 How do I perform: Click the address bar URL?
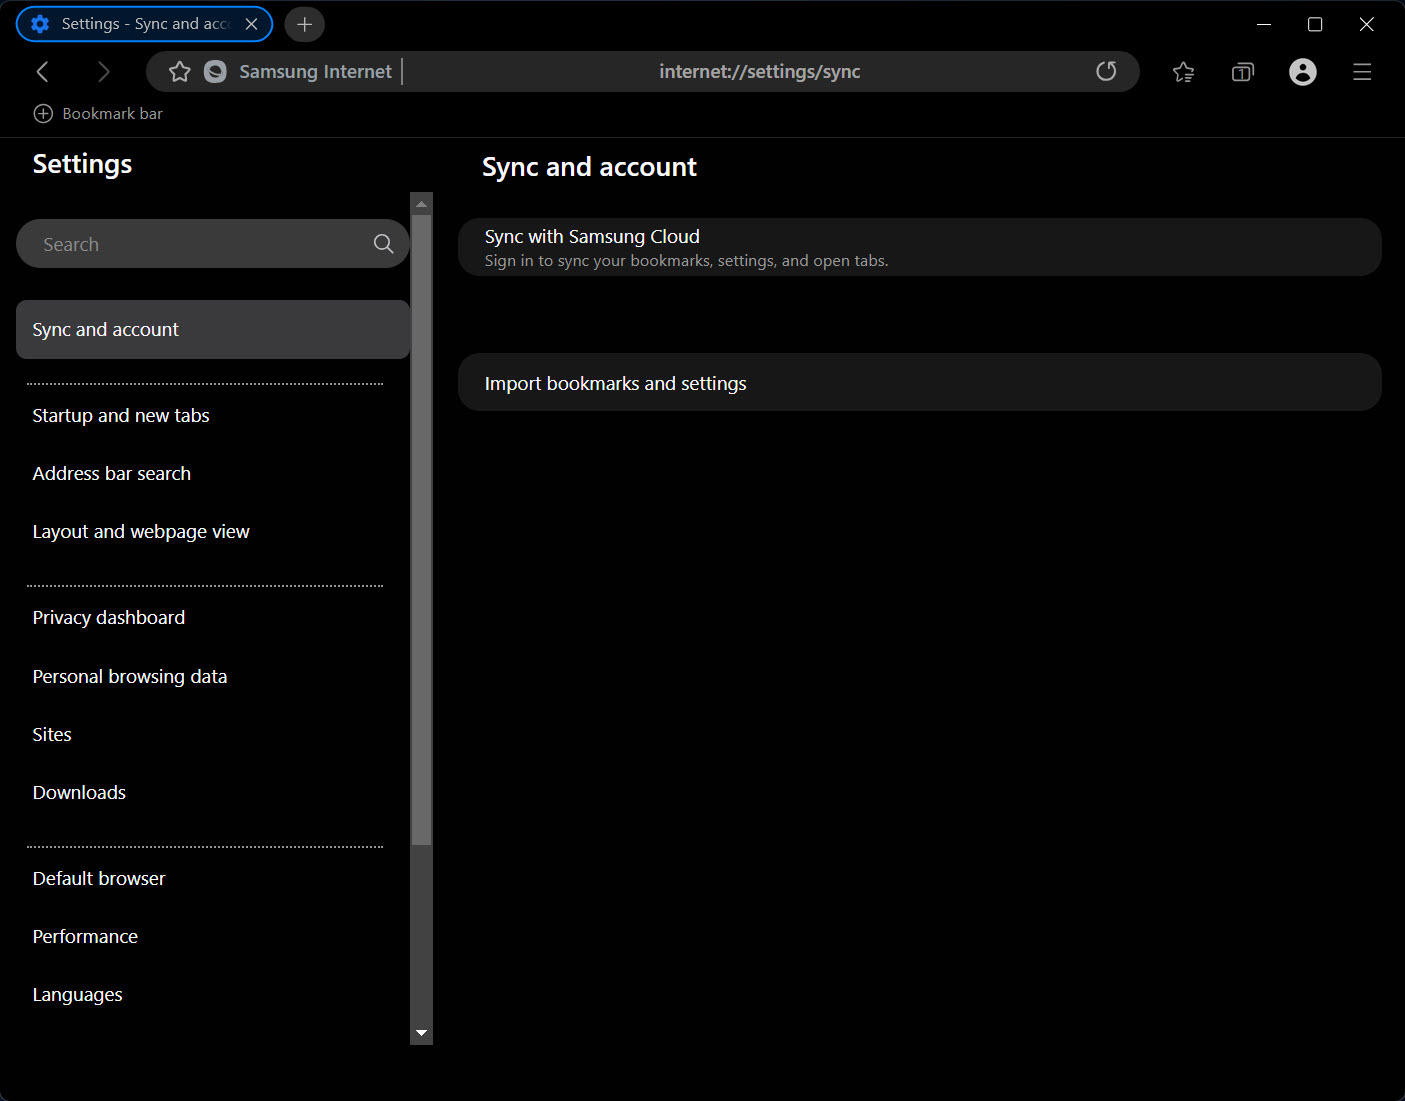pyautogui.click(x=759, y=72)
